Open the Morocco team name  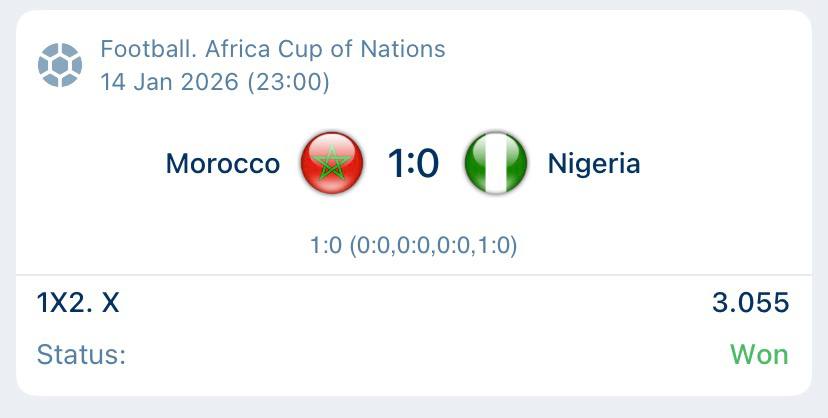point(223,163)
